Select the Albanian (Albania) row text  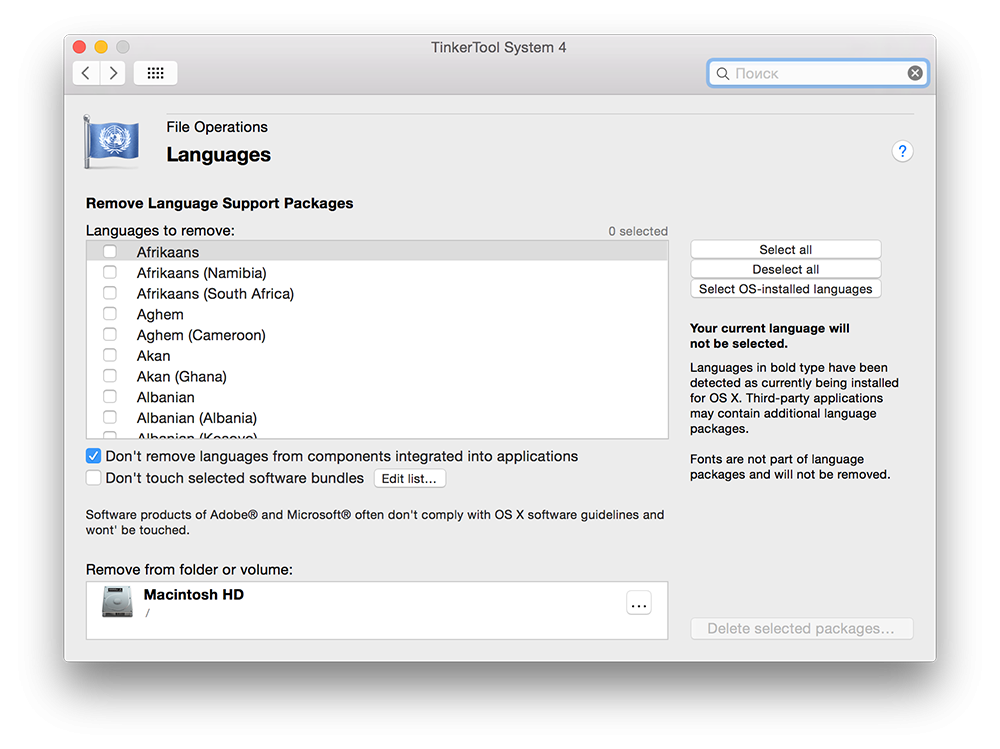197,419
